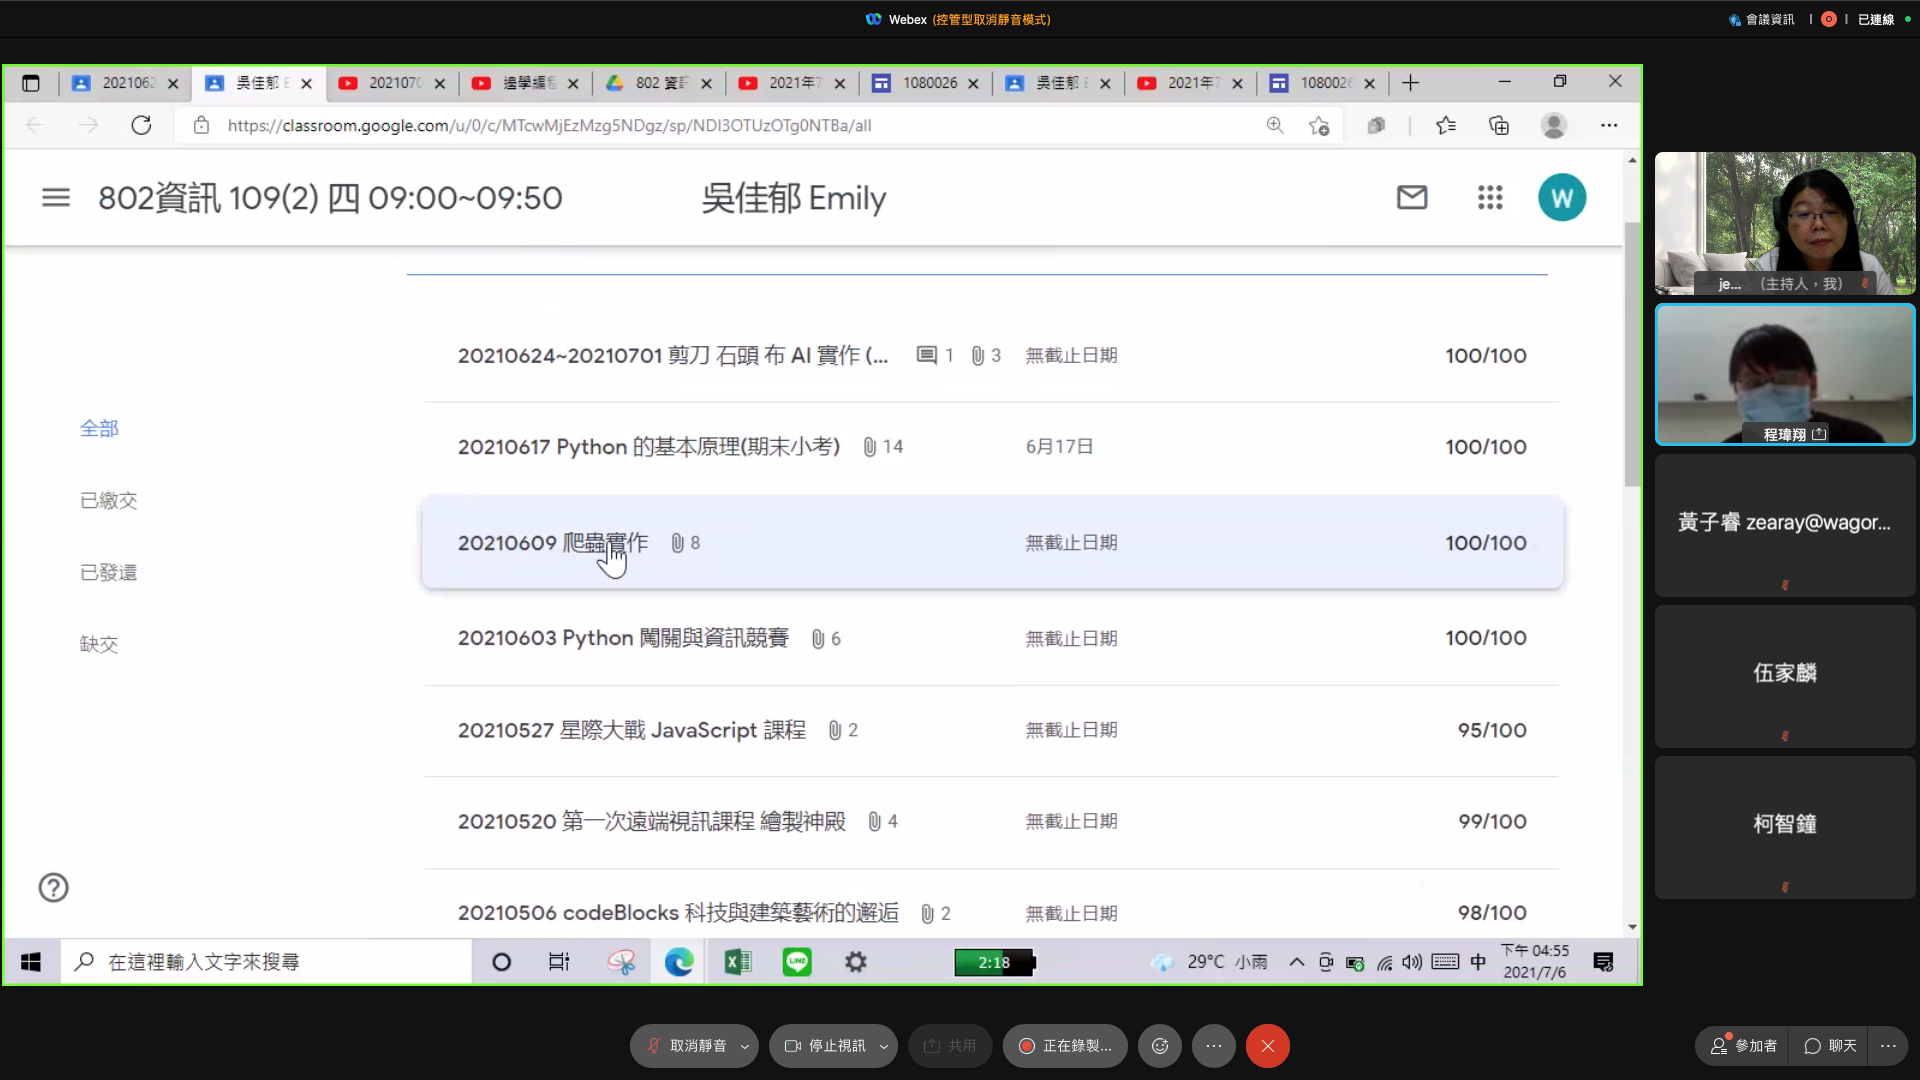Open Webex reactions emoji button
This screenshot has height=1080, width=1920.
(x=1160, y=1046)
